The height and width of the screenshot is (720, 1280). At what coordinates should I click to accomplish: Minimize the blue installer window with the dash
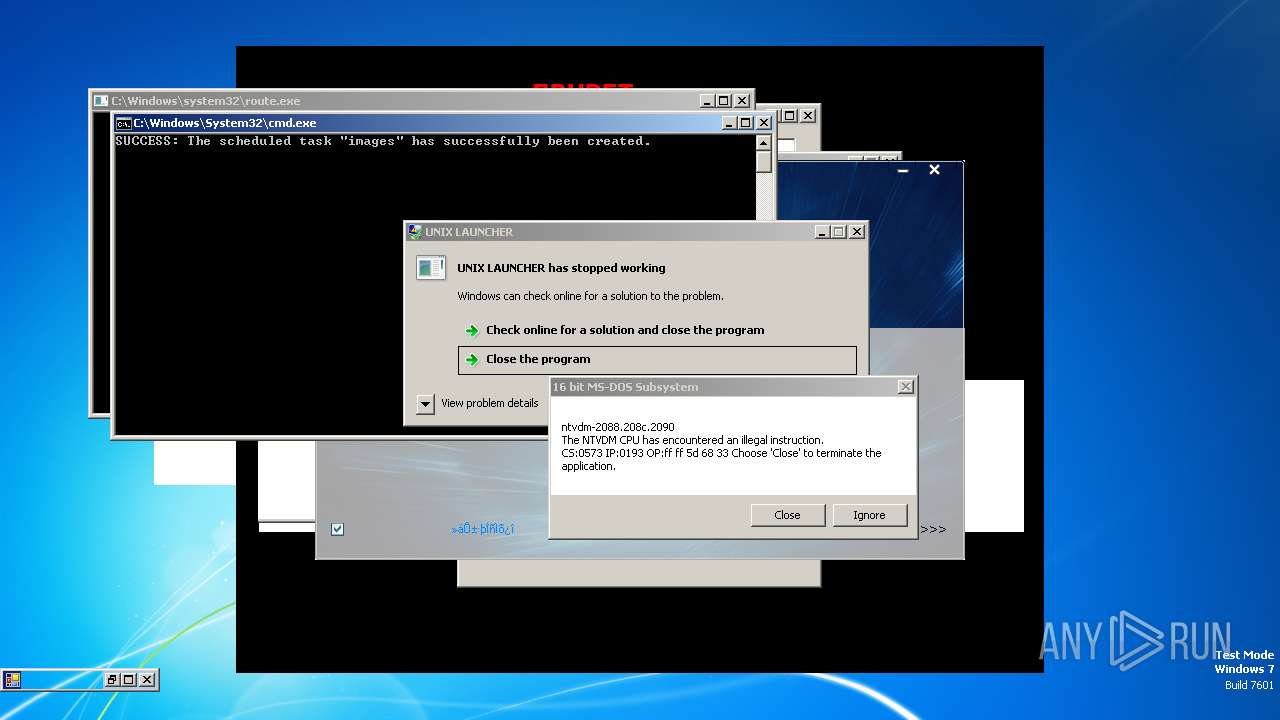(x=903, y=171)
